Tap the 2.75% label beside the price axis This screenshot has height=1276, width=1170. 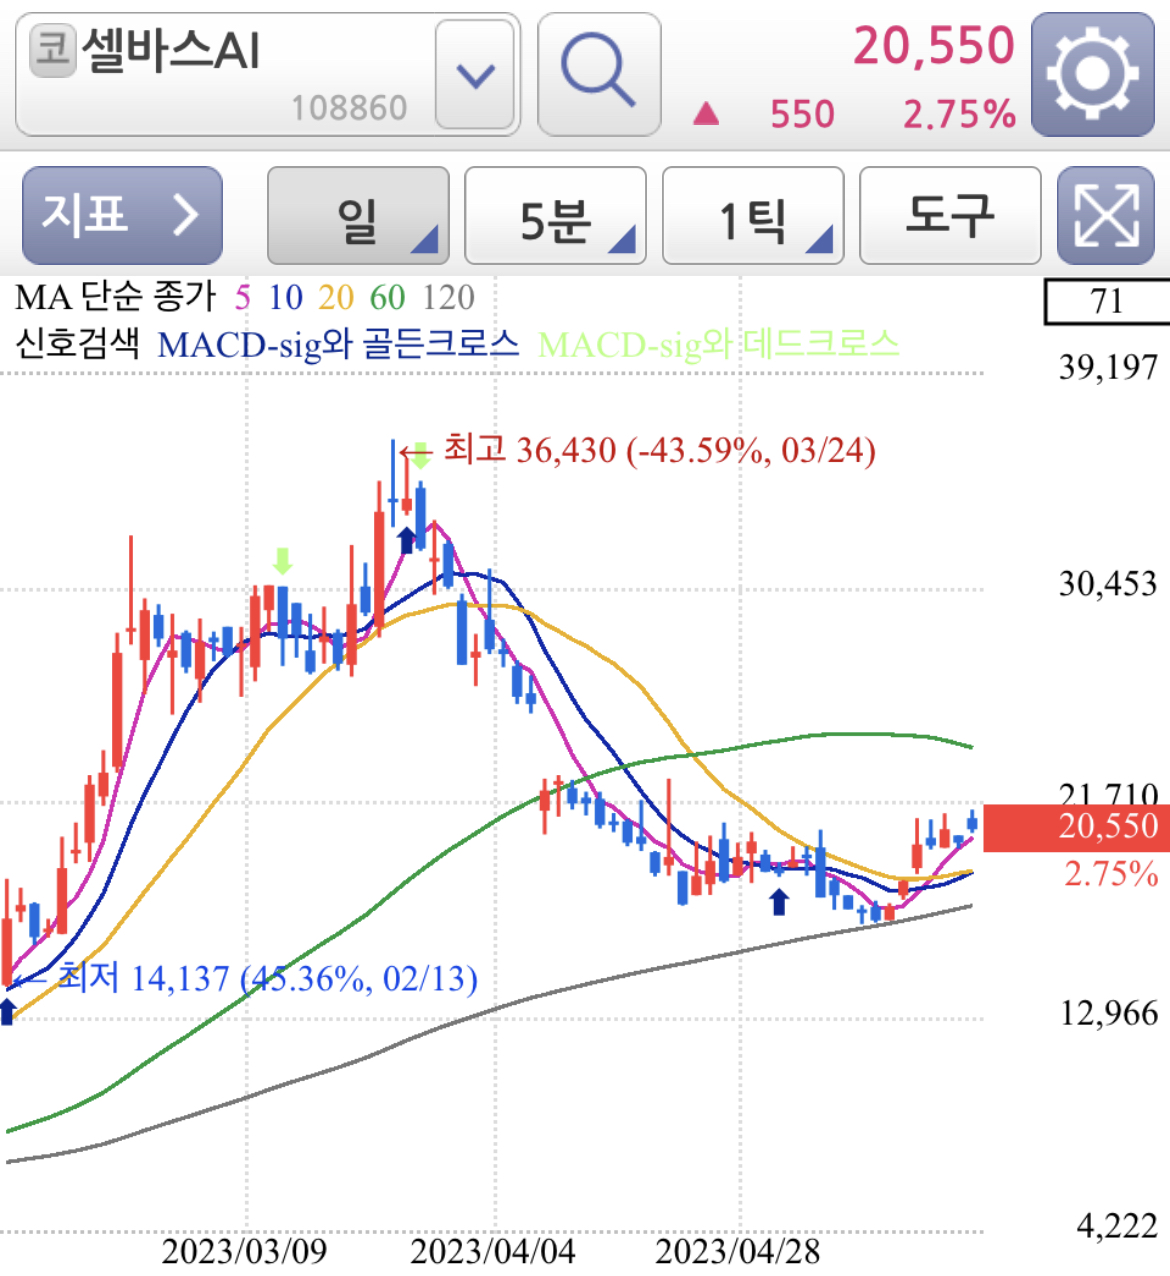click(1111, 874)
